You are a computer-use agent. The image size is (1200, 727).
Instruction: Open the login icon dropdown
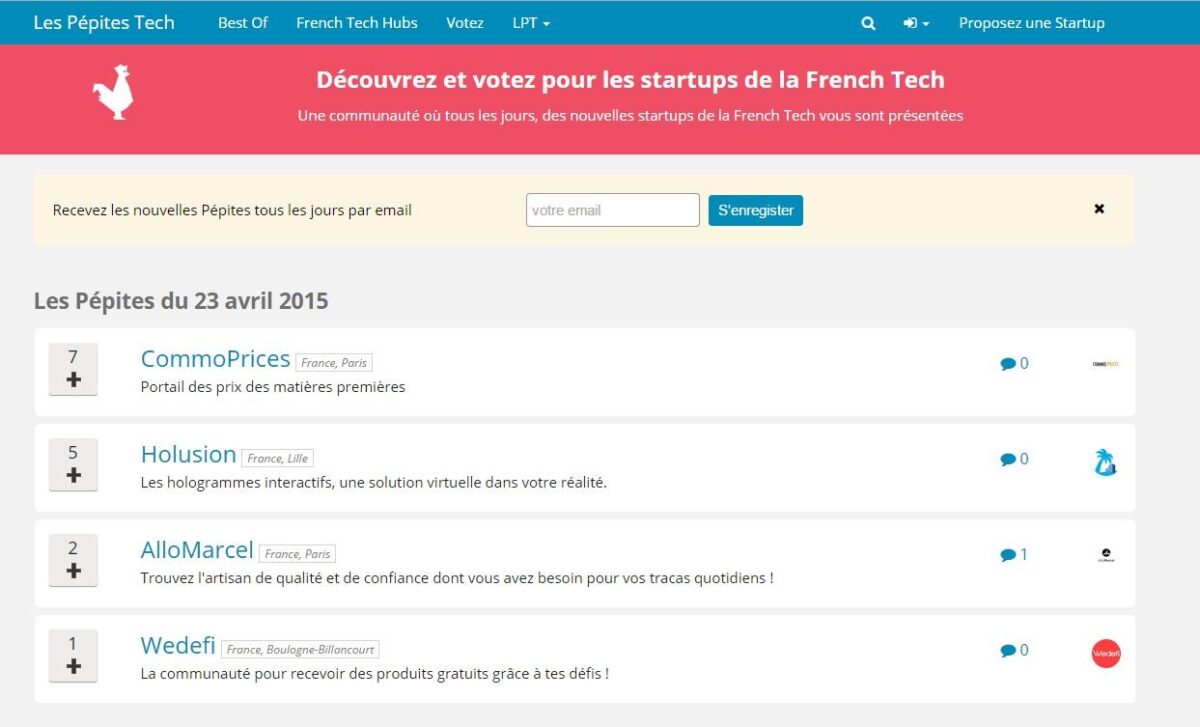click(916, 23)
